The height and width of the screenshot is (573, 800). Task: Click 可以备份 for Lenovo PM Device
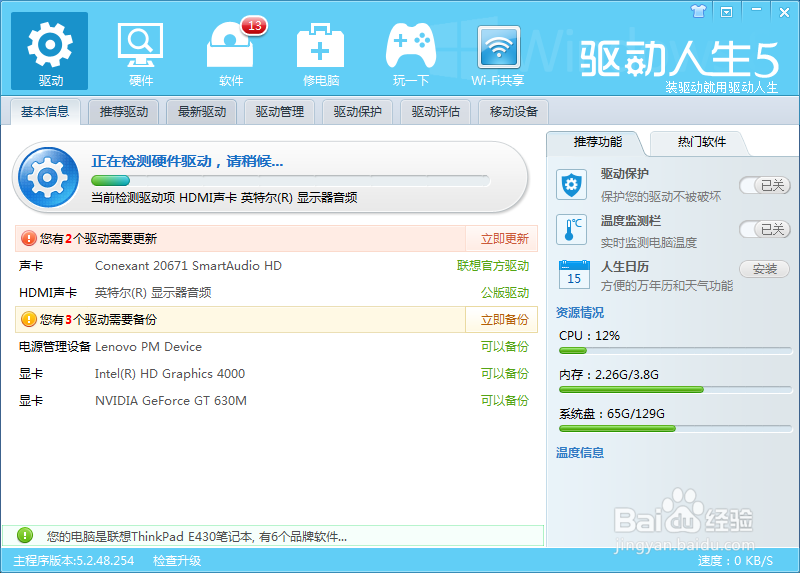coord(505,347)
